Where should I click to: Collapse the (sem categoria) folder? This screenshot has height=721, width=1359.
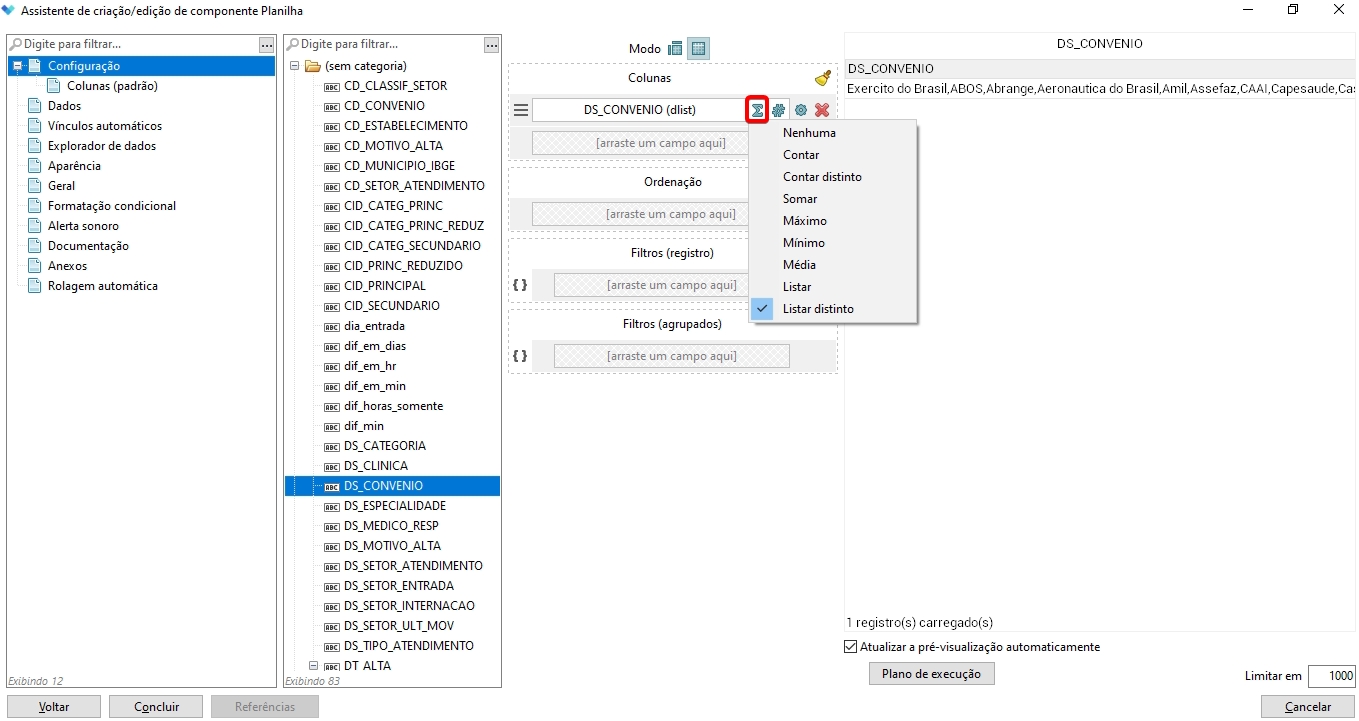pos(295,66)
